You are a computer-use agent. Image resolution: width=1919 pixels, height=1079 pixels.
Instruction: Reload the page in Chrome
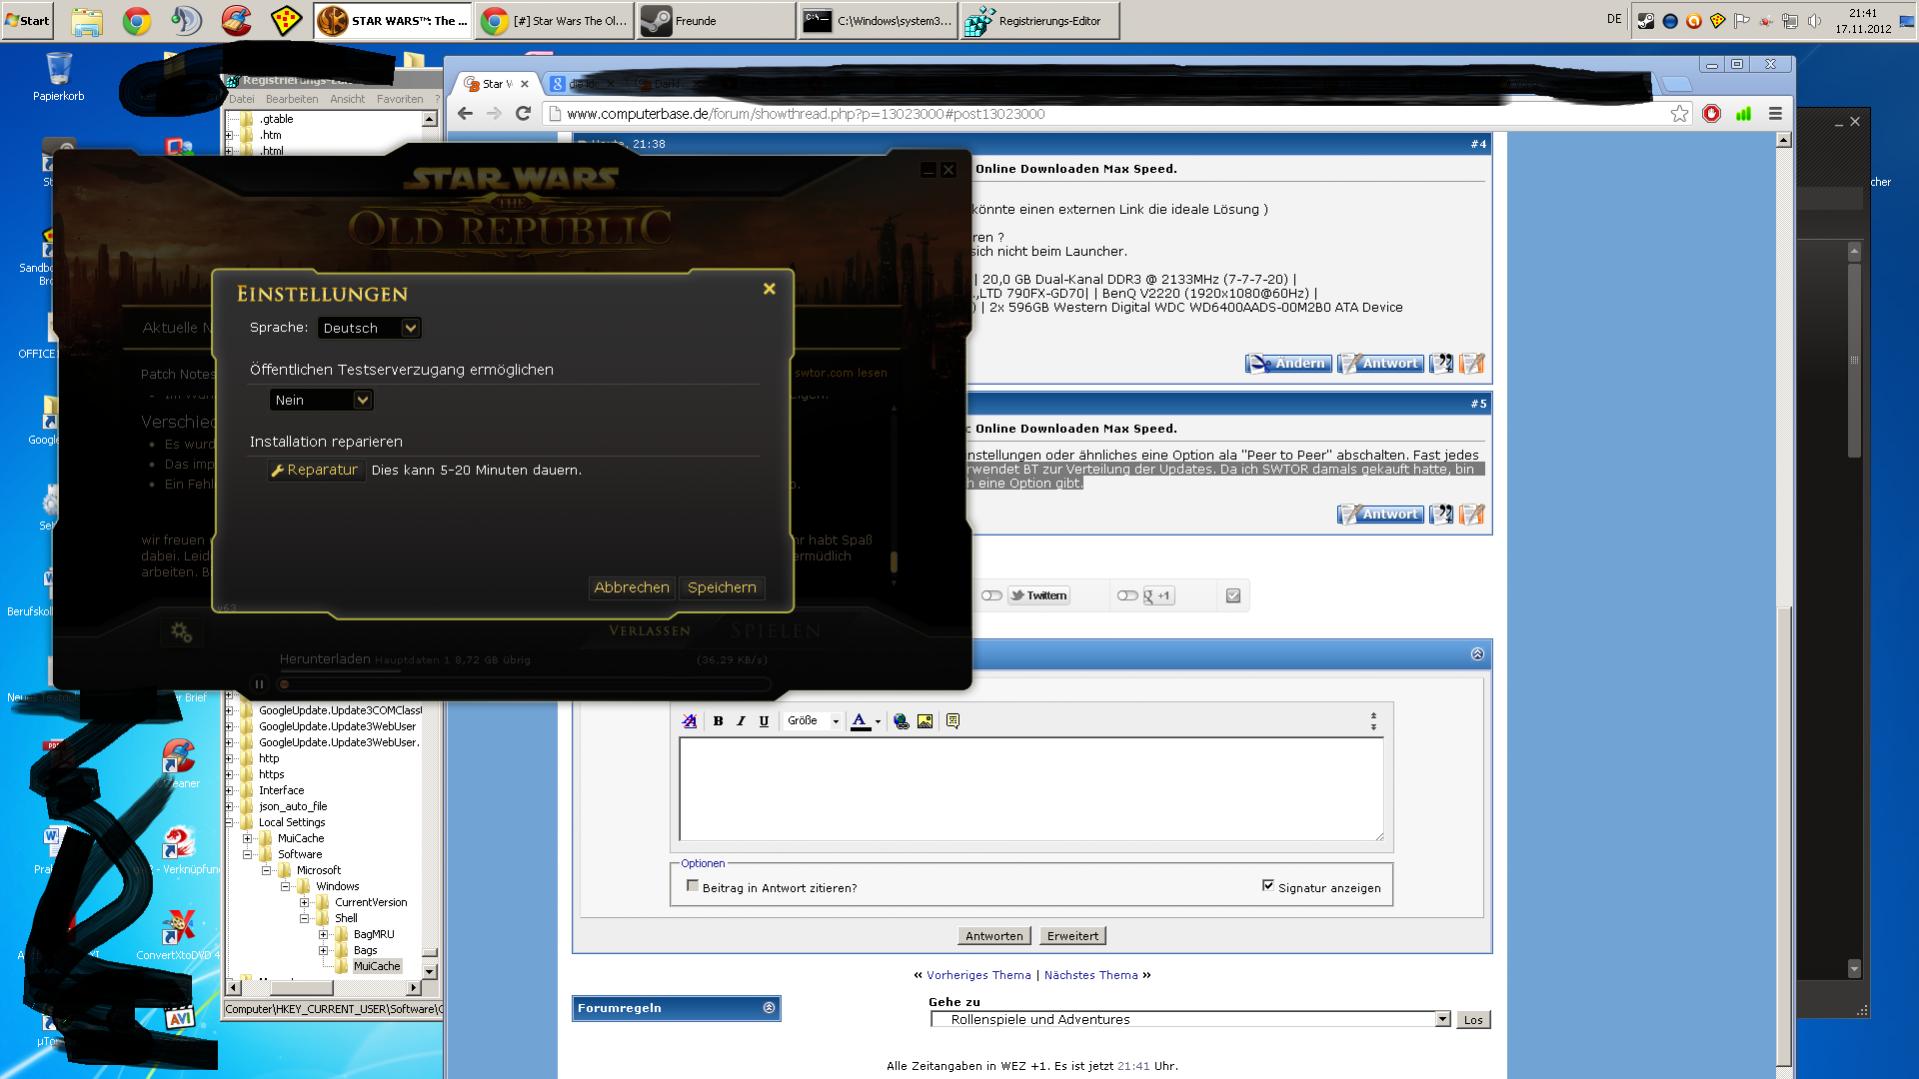click(x=522, y=114)
